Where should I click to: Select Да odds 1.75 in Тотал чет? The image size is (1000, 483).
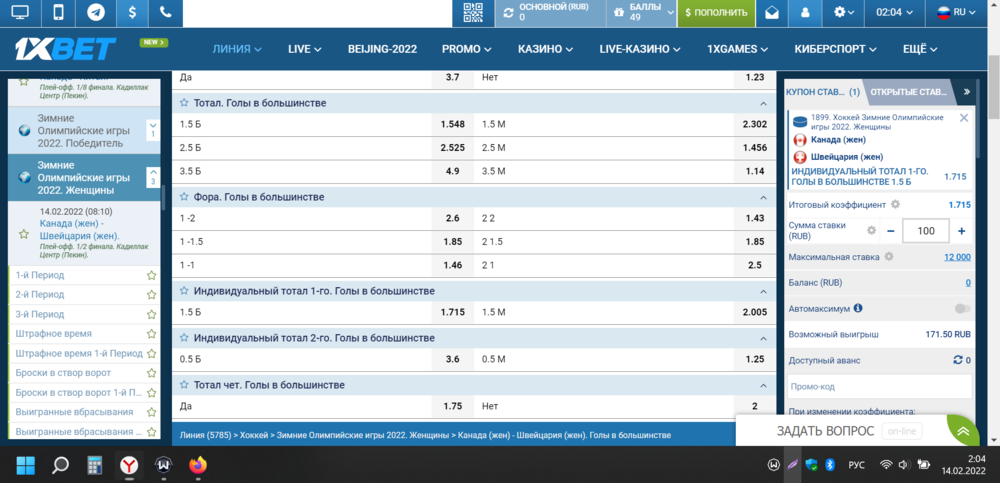(452, 406)
